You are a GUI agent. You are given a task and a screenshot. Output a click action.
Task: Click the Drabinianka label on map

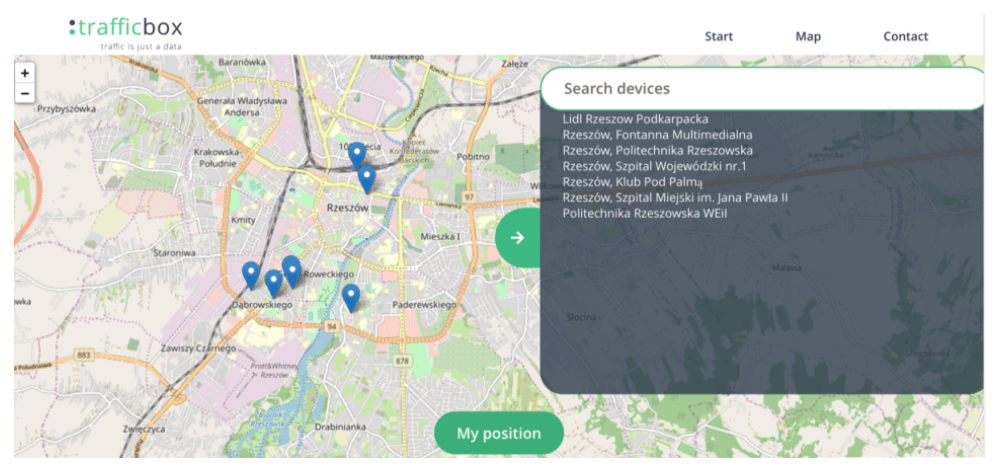pyautogui.click(x=340, y=426)
